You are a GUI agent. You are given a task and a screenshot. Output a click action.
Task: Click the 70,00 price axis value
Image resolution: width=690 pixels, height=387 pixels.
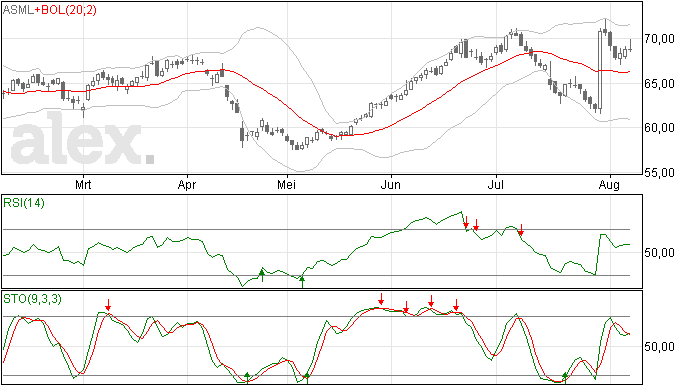tap(659, 39)
